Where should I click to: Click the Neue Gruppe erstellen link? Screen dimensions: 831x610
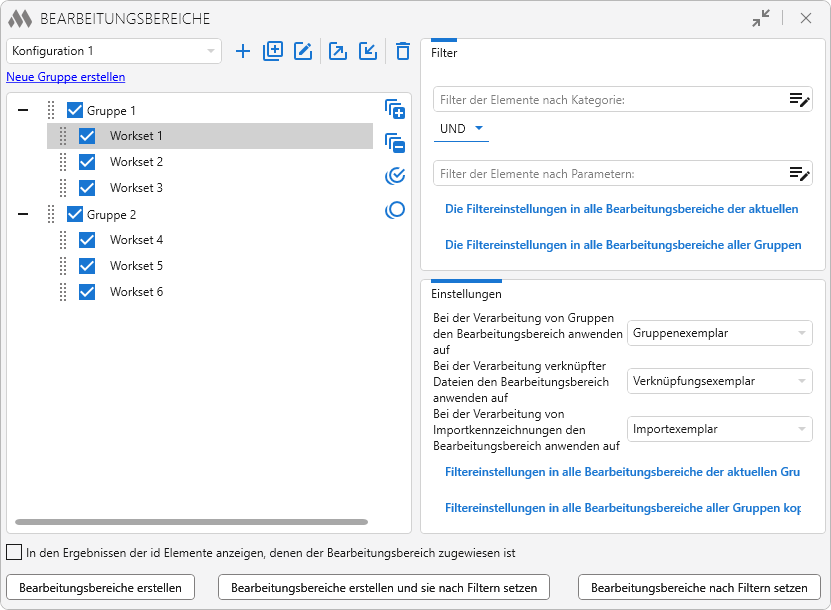point(66,77)
